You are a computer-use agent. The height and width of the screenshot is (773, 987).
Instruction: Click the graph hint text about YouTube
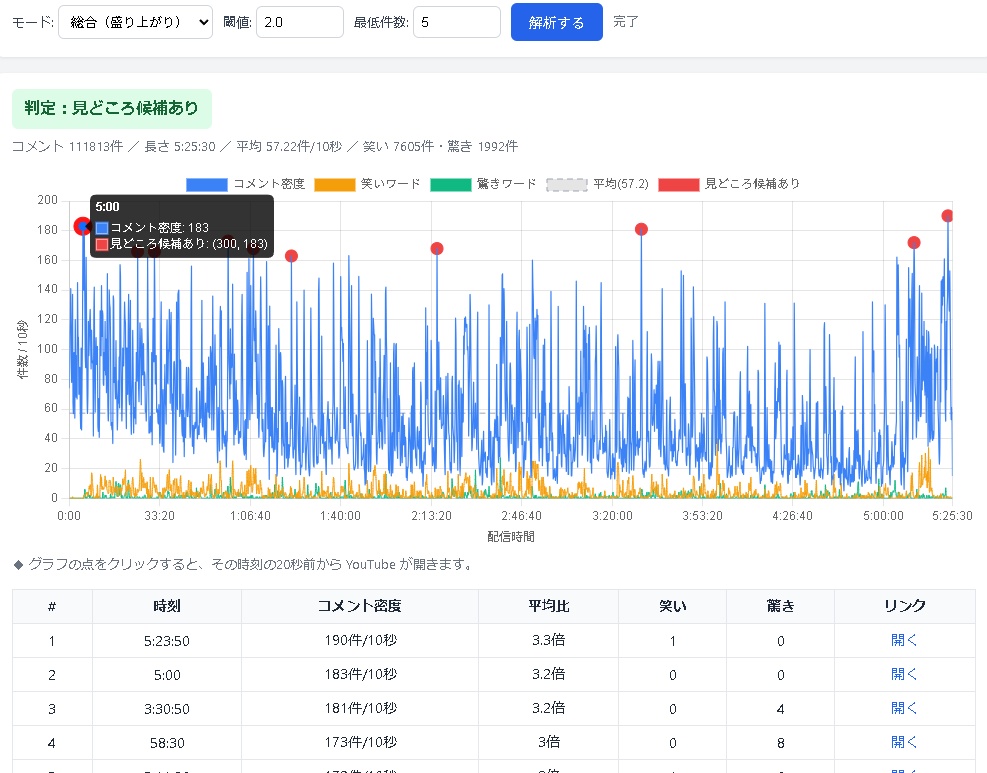coord(244,564)
